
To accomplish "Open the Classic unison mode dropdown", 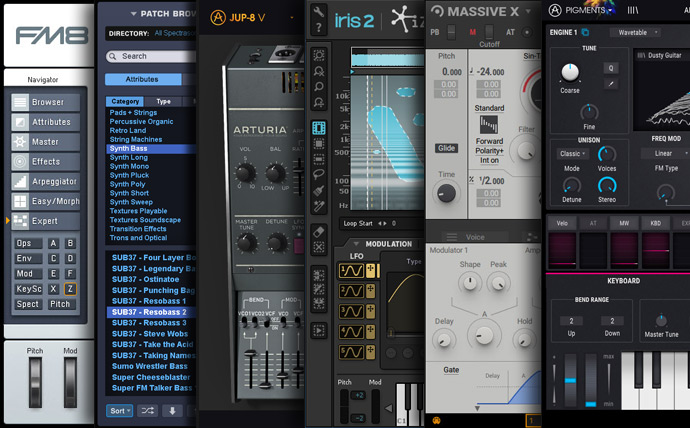I will (572, 154).
